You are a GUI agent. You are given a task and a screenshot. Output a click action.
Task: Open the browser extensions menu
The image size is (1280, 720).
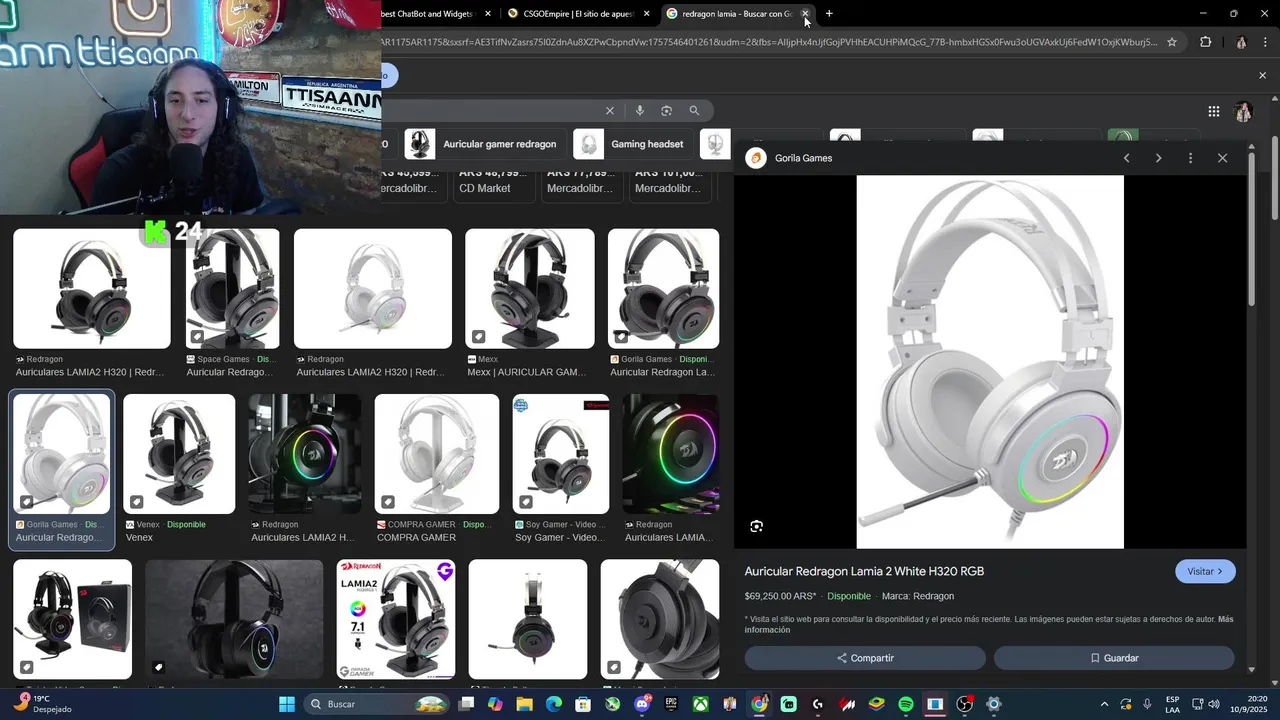1205,42
